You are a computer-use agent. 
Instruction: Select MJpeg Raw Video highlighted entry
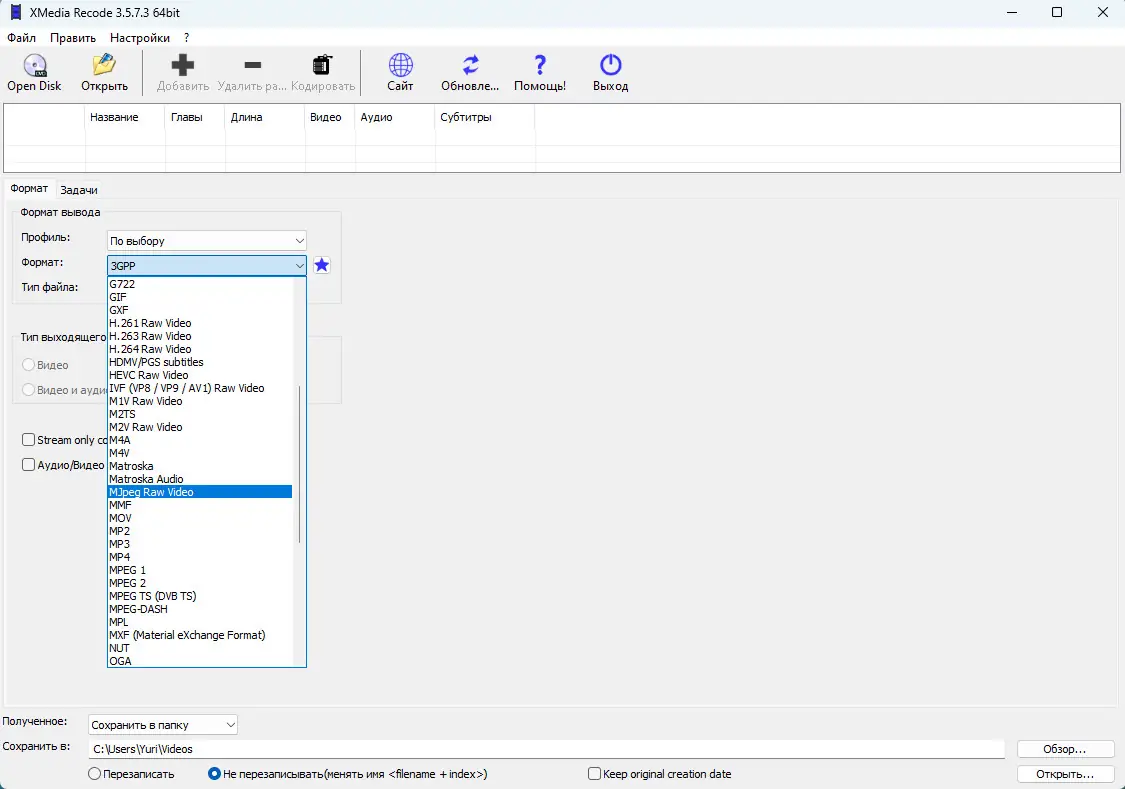pos(200,492)
